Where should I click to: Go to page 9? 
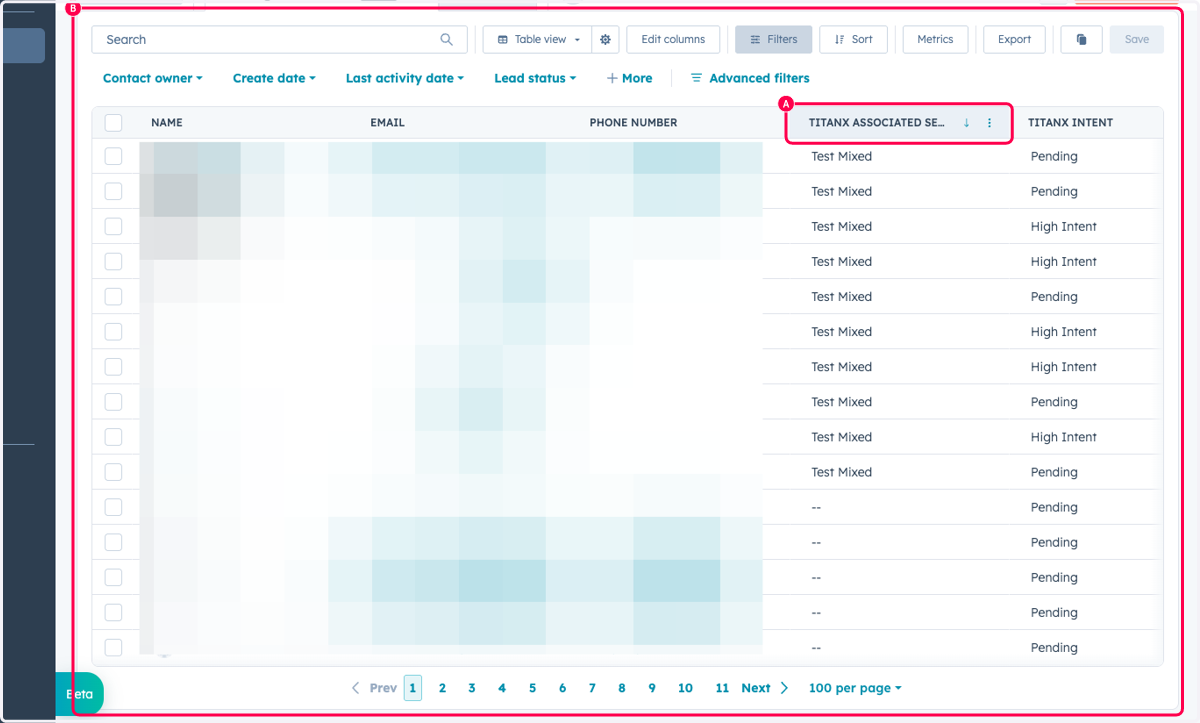point(652,688)
